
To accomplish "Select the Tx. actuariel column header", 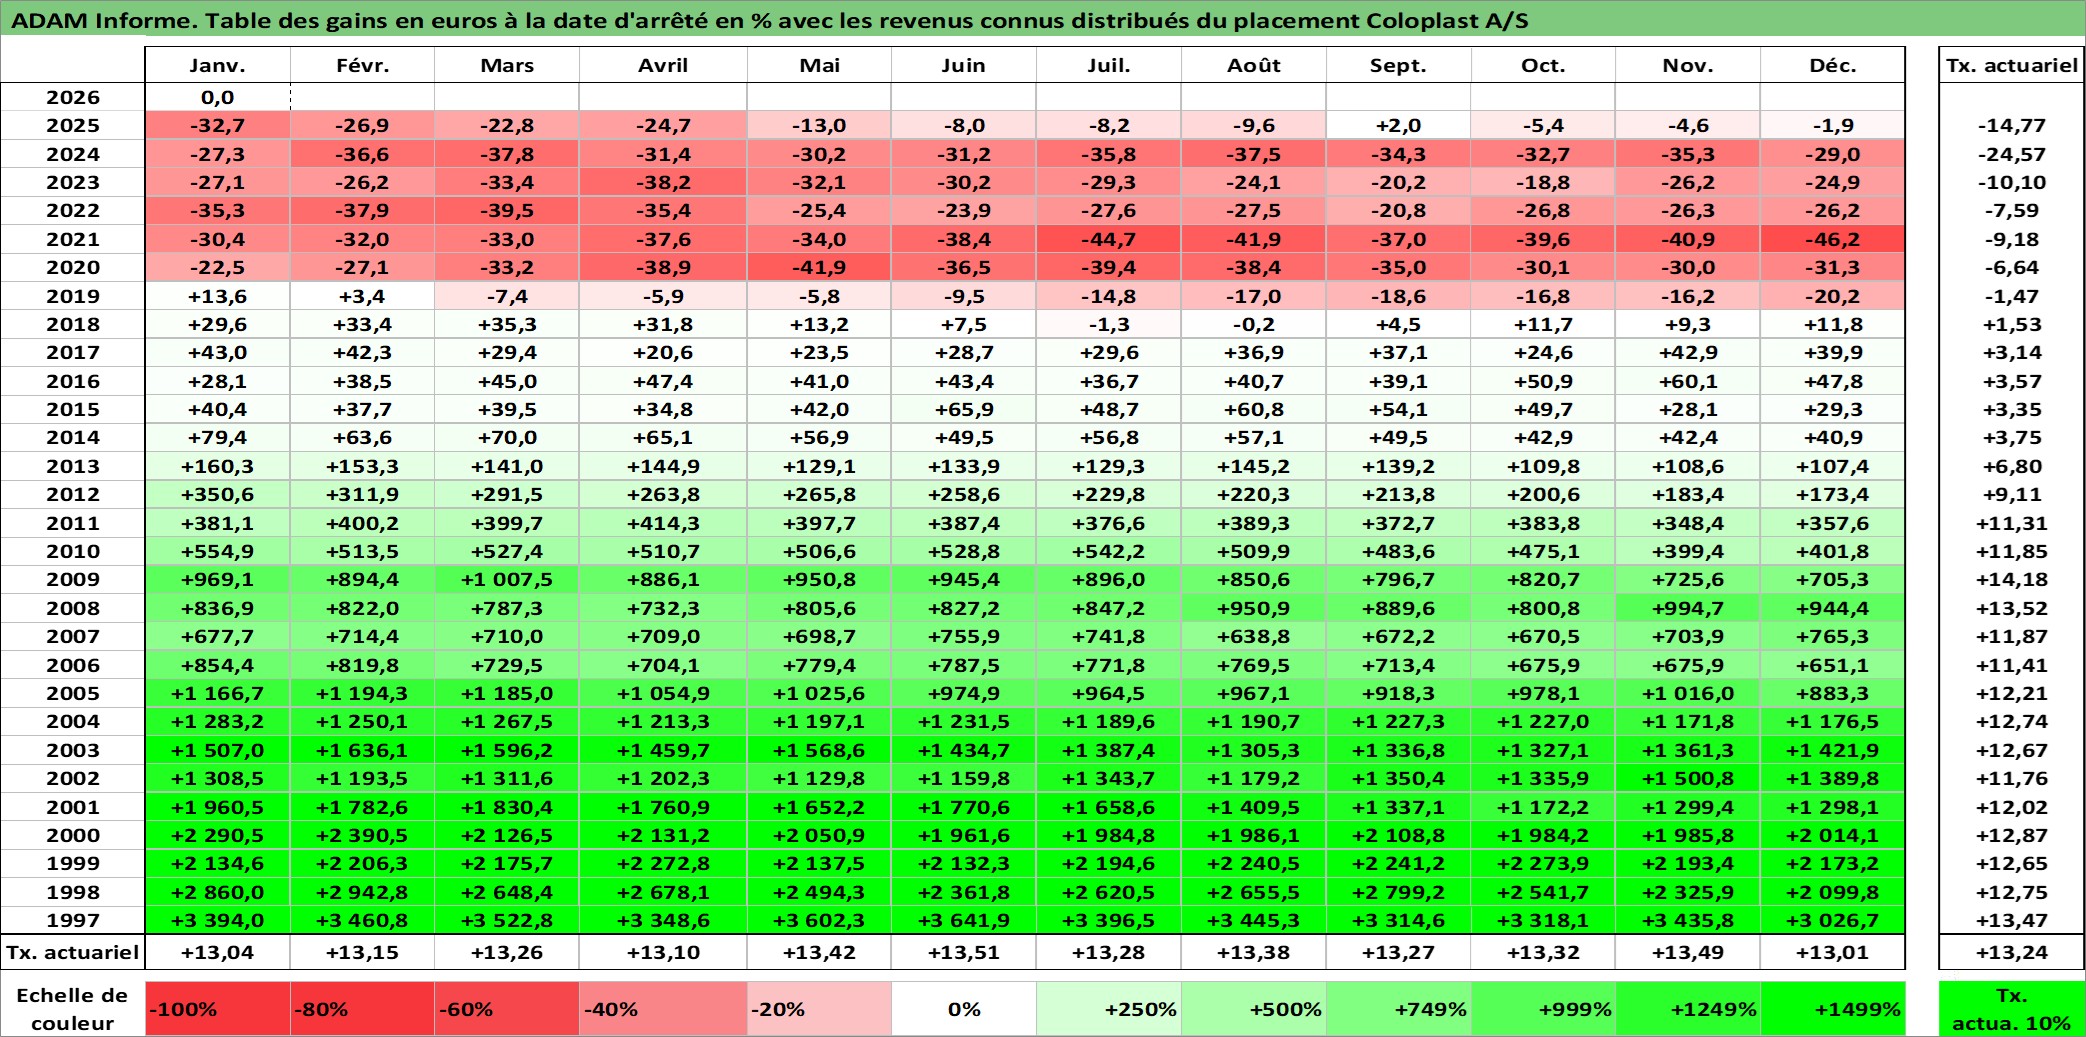I will tap(2012, 65).
